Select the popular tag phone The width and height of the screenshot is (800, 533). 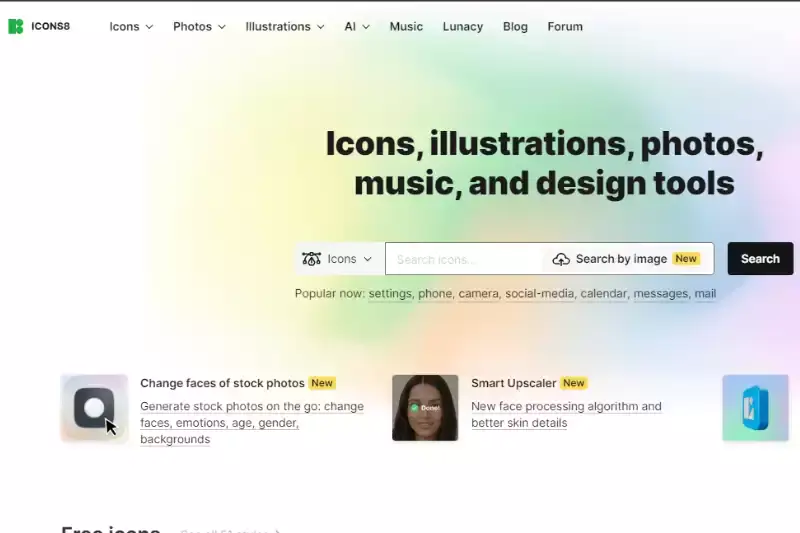pos(435,294)
